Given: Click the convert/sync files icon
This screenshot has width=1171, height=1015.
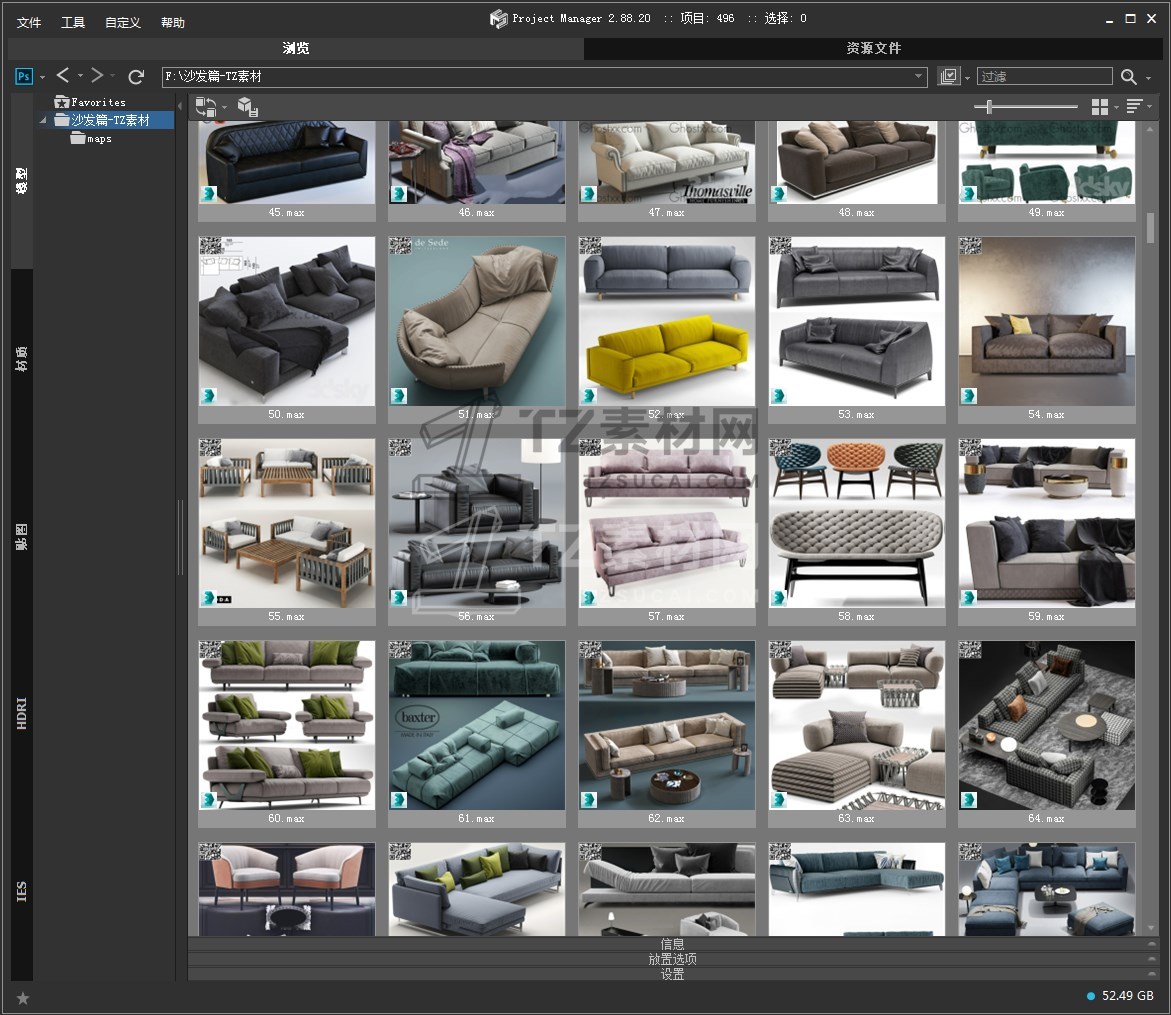Looking at the screenshot, I should (x=205, y=107).
